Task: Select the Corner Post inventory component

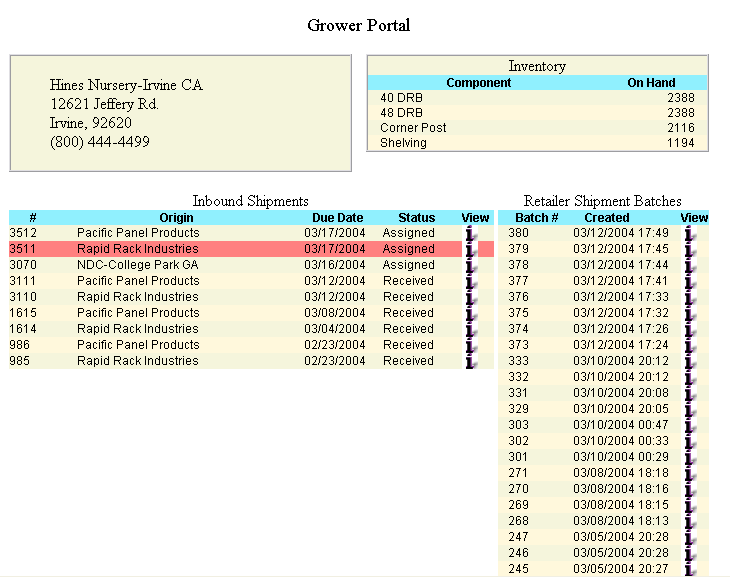Action: click(413, 128)
